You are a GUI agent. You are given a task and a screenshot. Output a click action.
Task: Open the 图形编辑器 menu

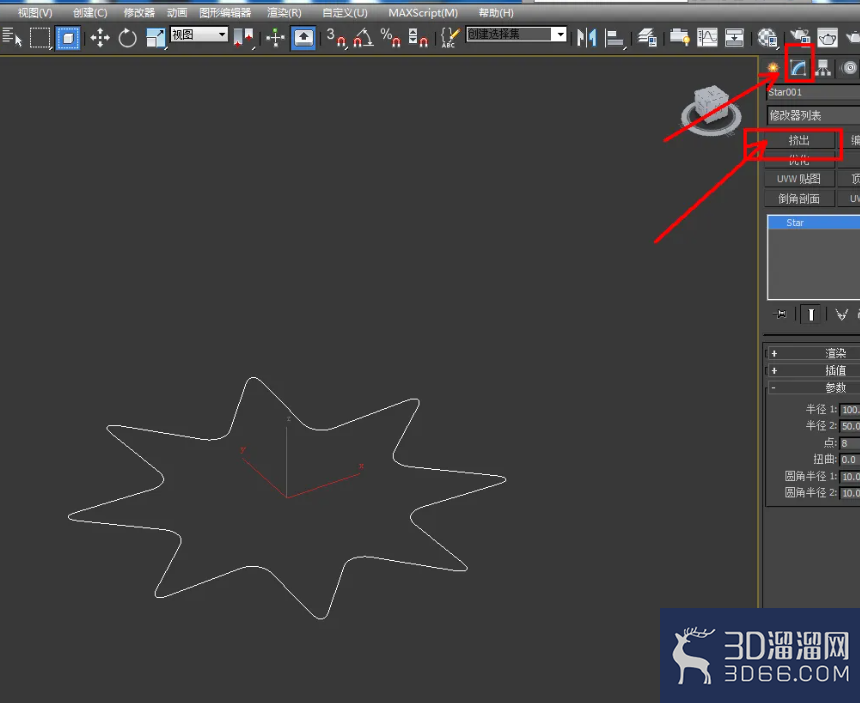pos(225,13)
